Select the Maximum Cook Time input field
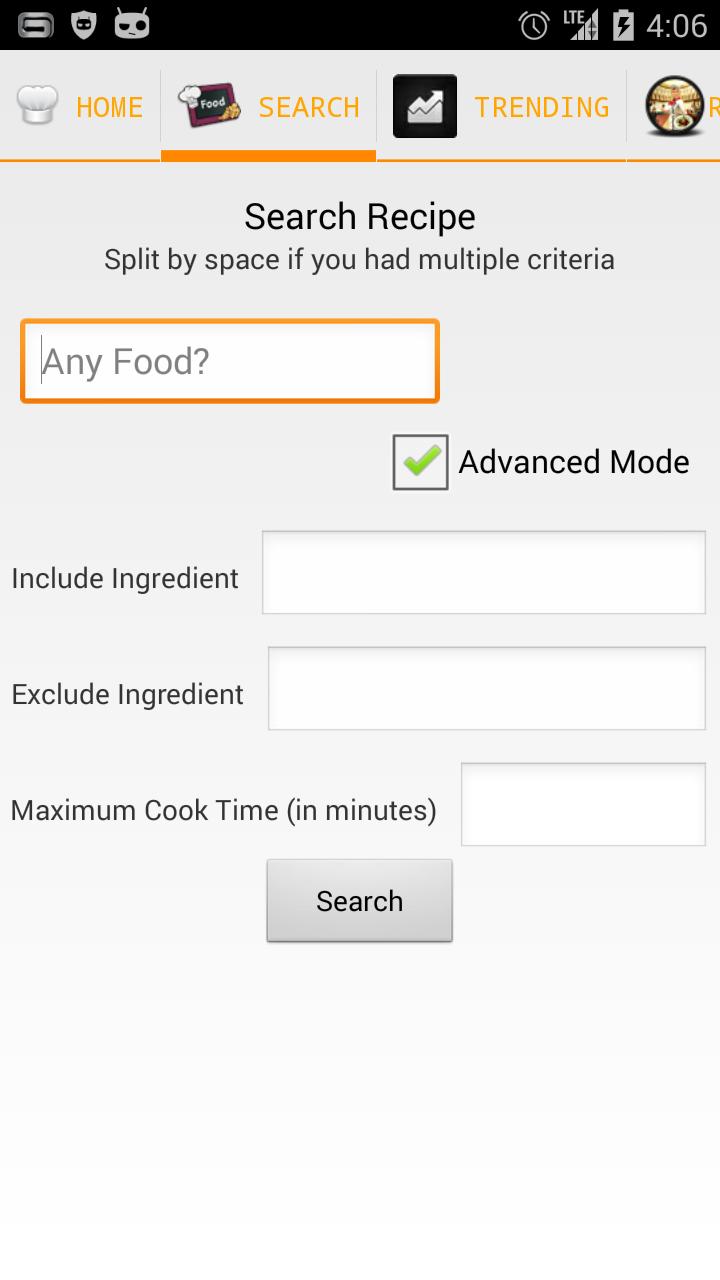The image size is (720, 1280). [583, 803]
